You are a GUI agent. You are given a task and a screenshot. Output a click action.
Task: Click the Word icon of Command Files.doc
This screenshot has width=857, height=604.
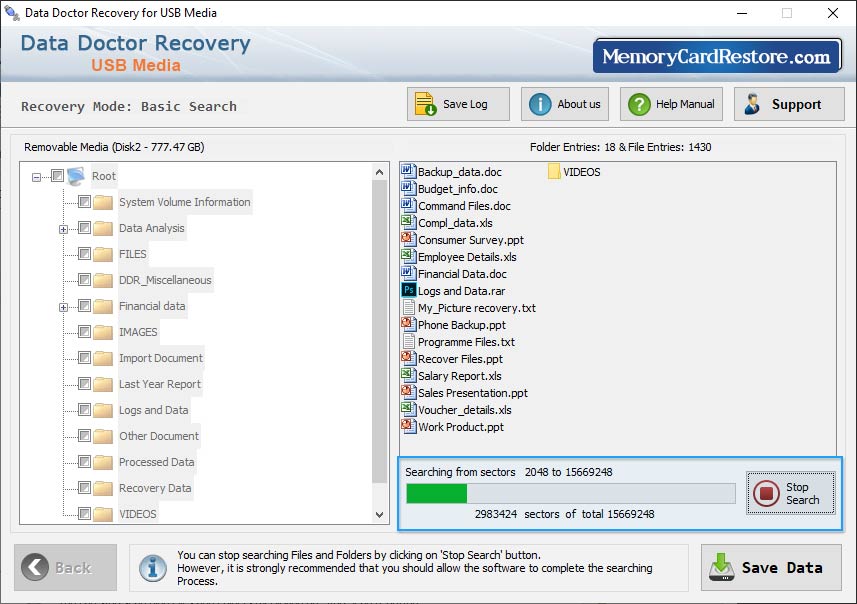click(x=408, y=205)
